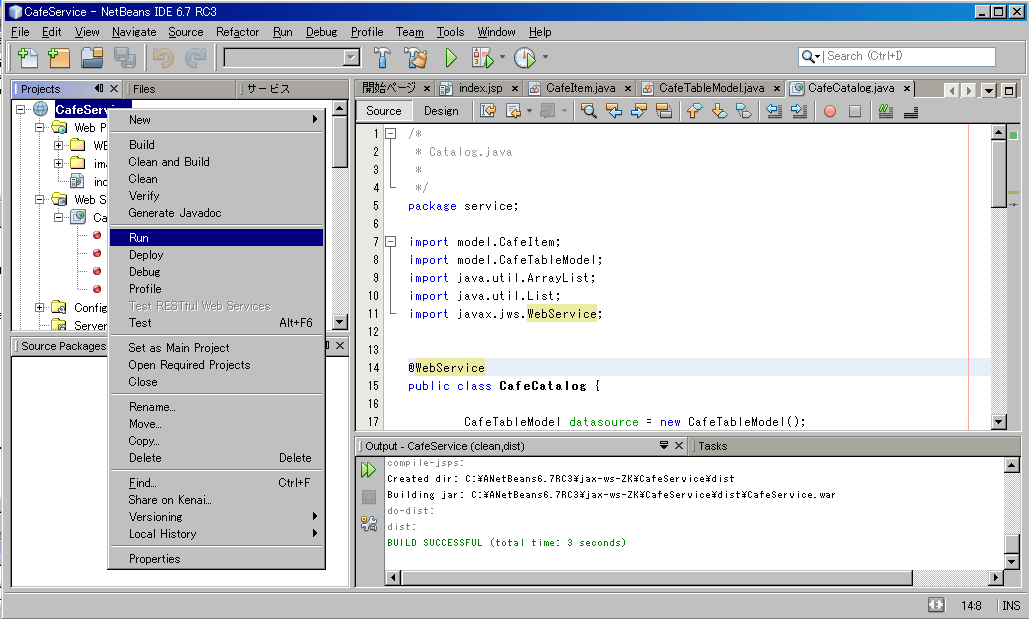Click the Output panel horizontal scrollbar

coord(656,578)
